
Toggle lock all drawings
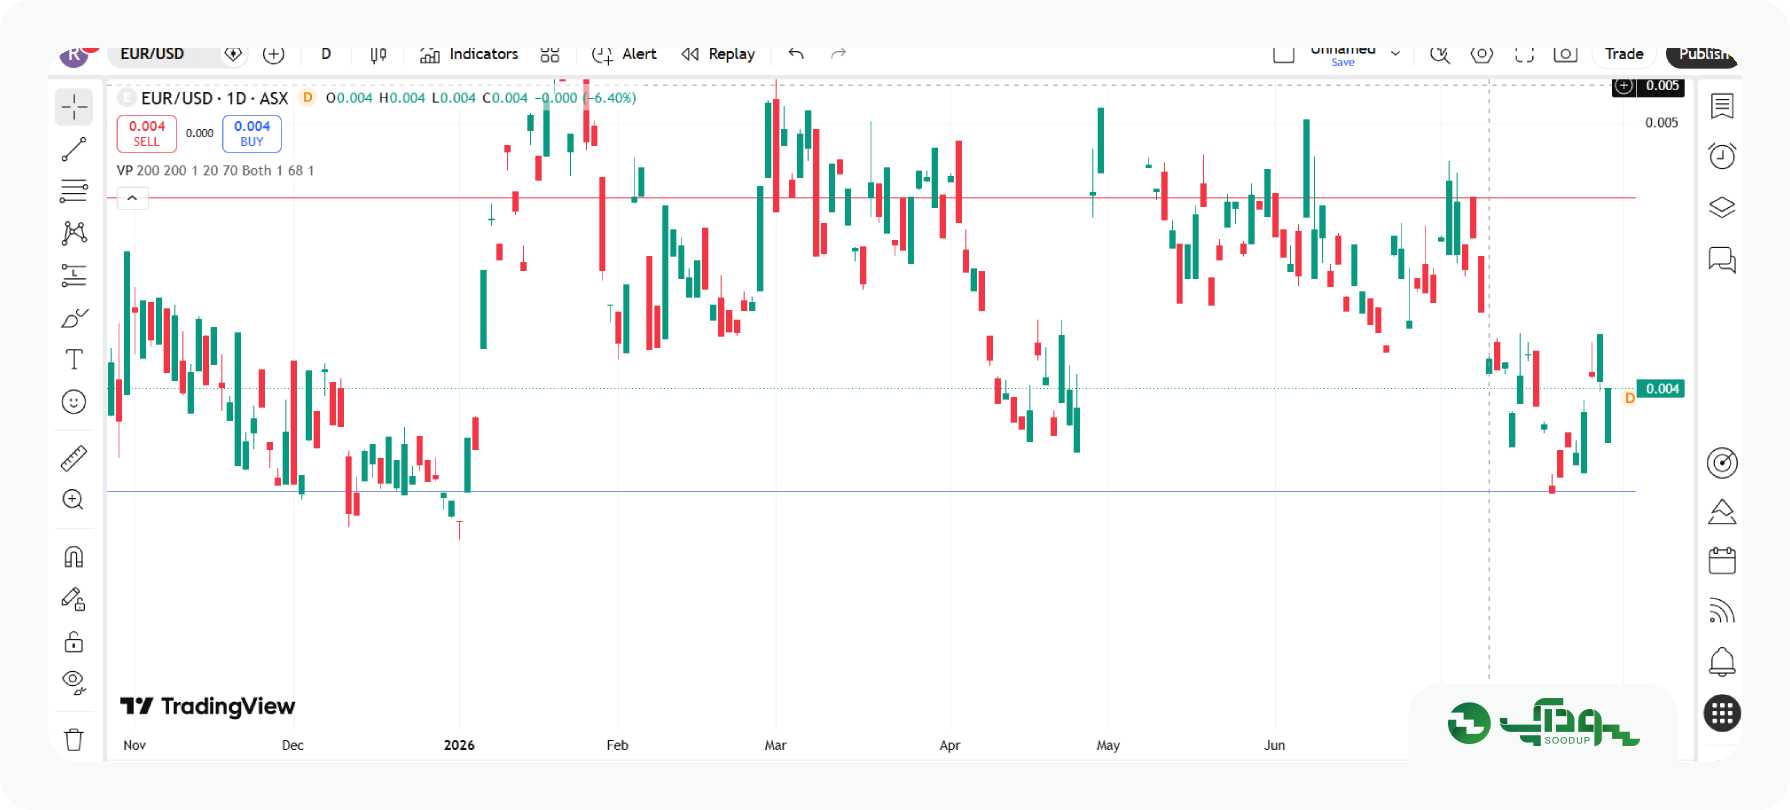(x=74, y=641)
